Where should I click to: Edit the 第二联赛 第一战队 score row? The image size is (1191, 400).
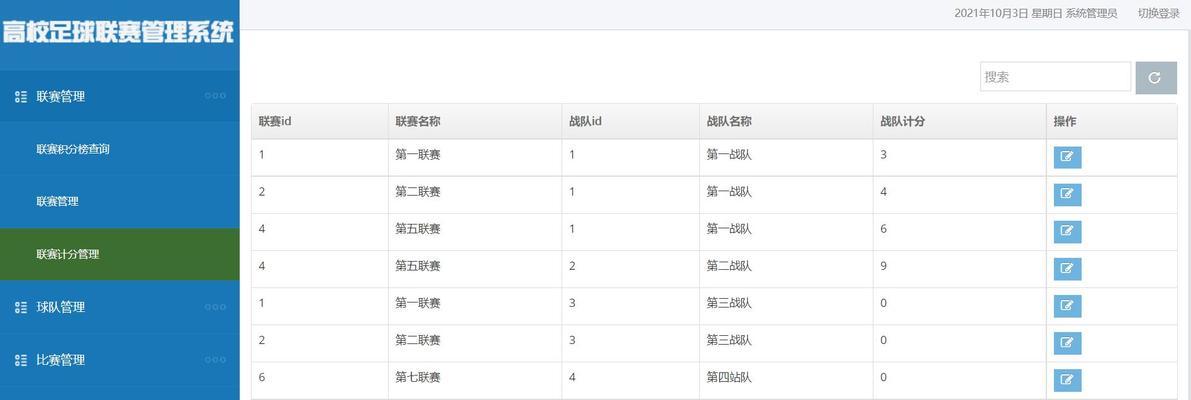1067,194
